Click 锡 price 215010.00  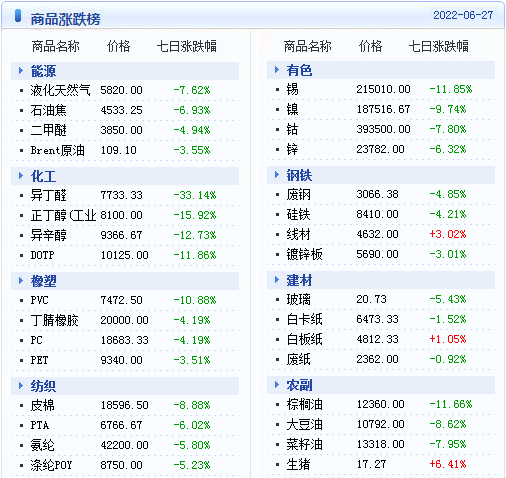[x=383, y=89]
